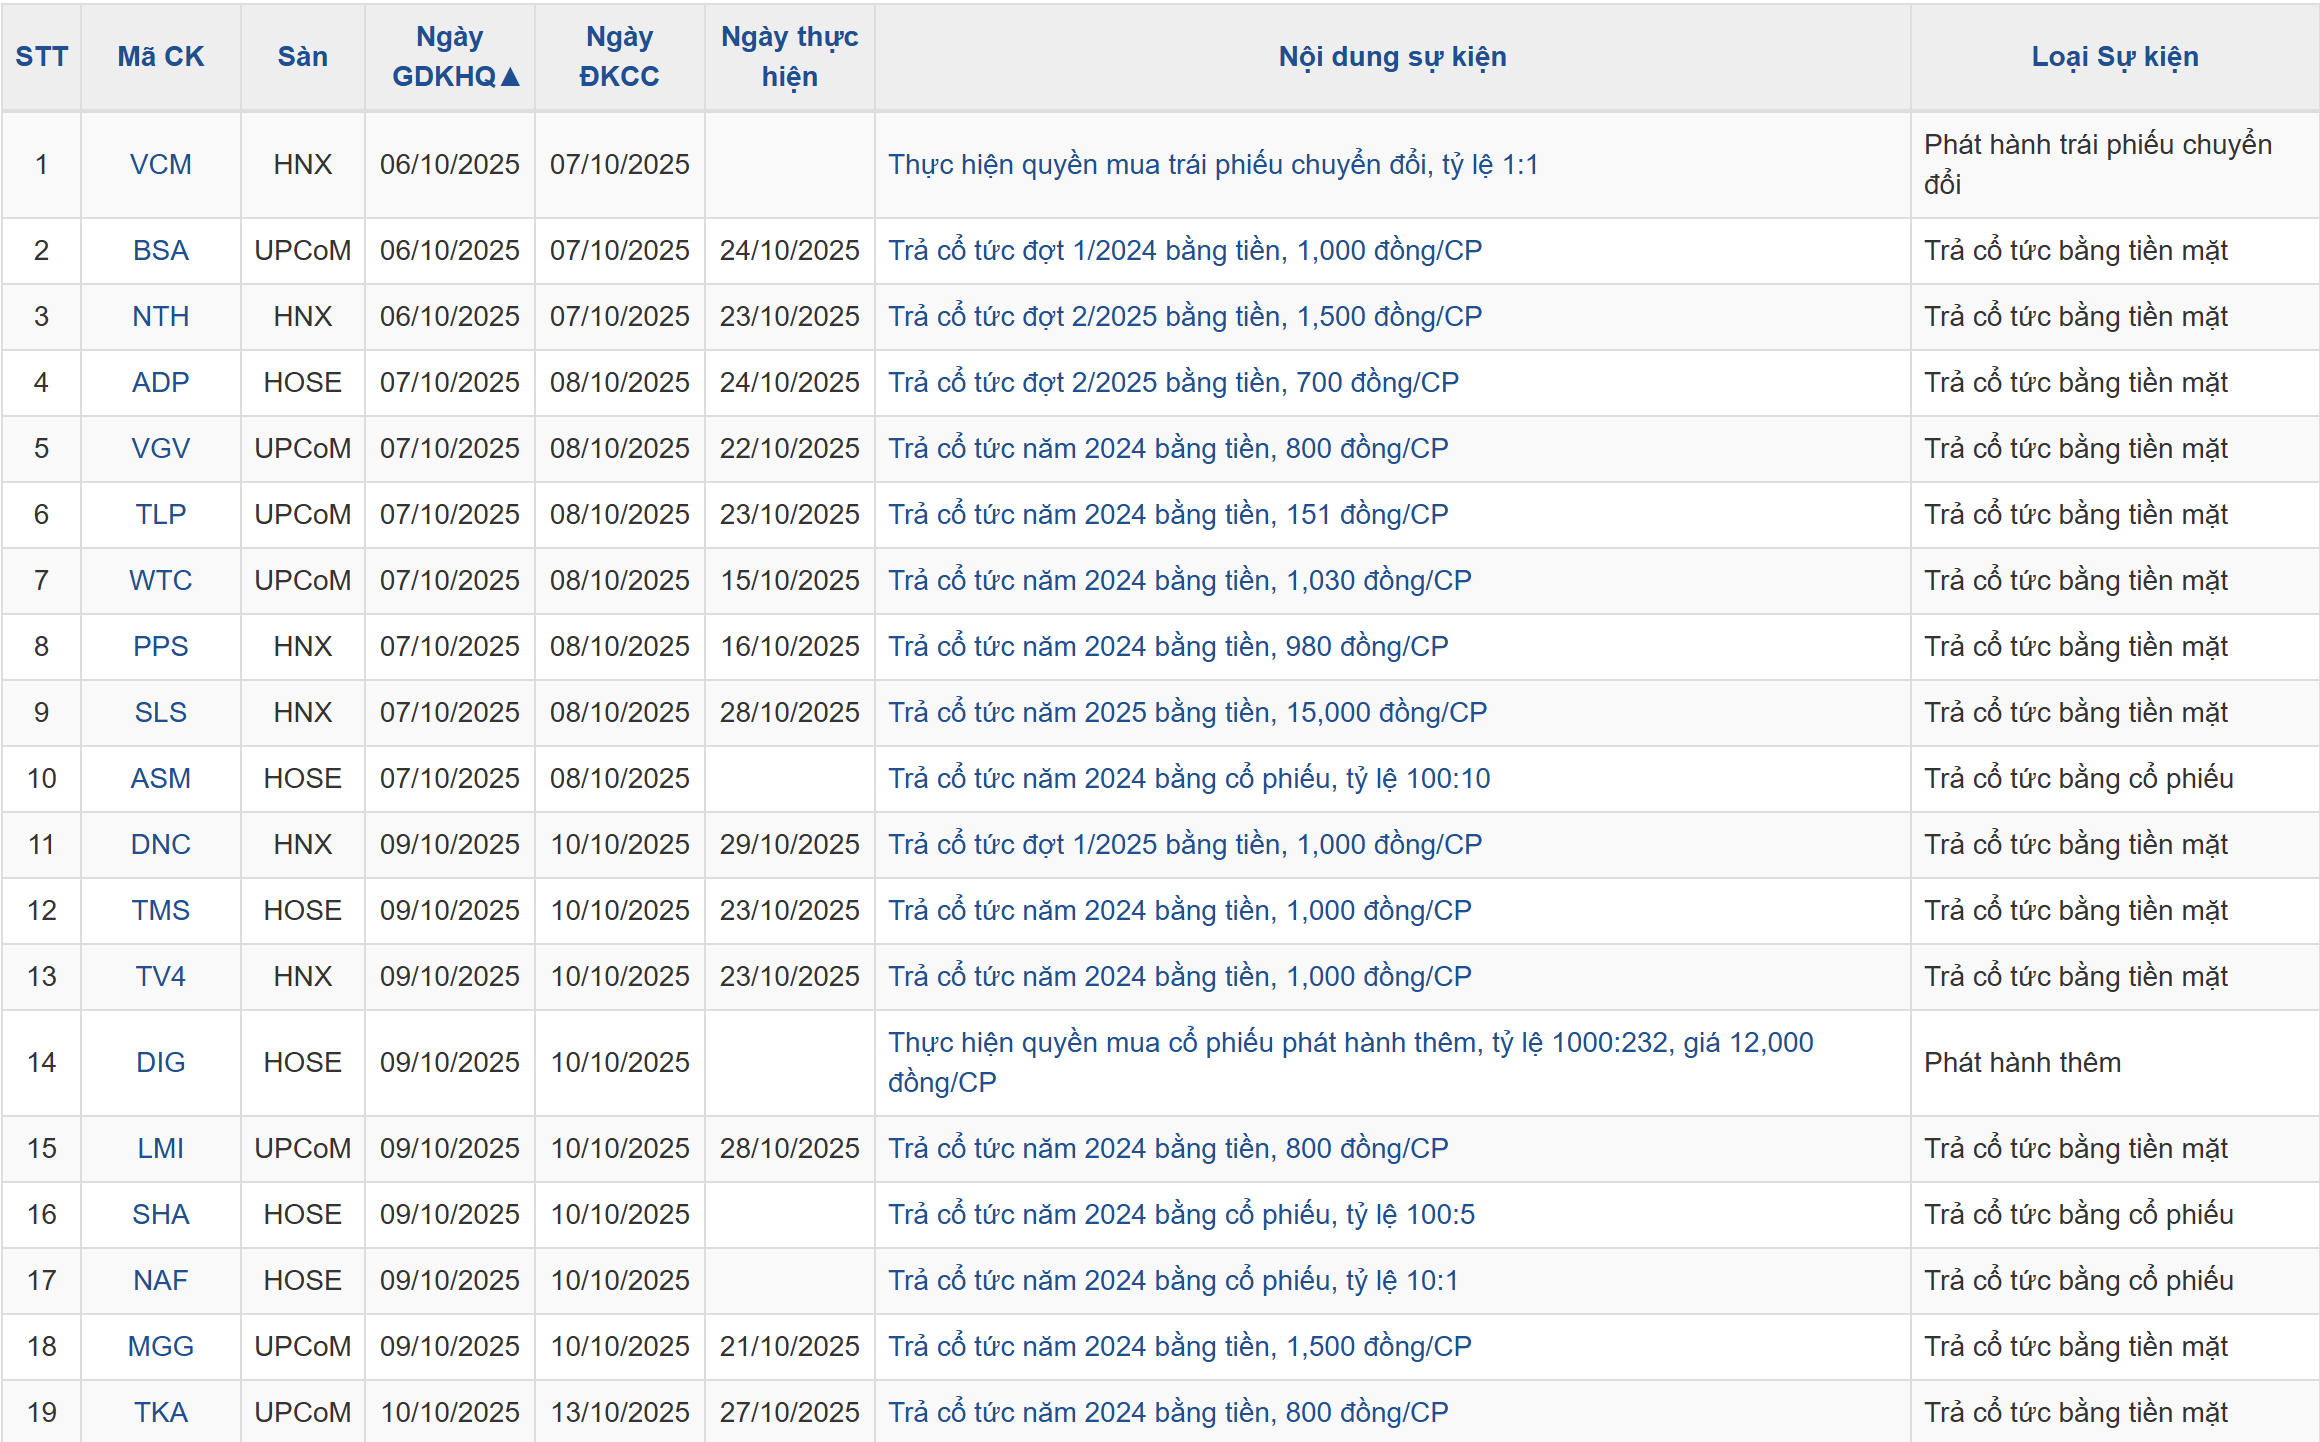Open TLP 151 đồng/CP dividend event
2320x1442 pixels.
(x=1168, y=514)
